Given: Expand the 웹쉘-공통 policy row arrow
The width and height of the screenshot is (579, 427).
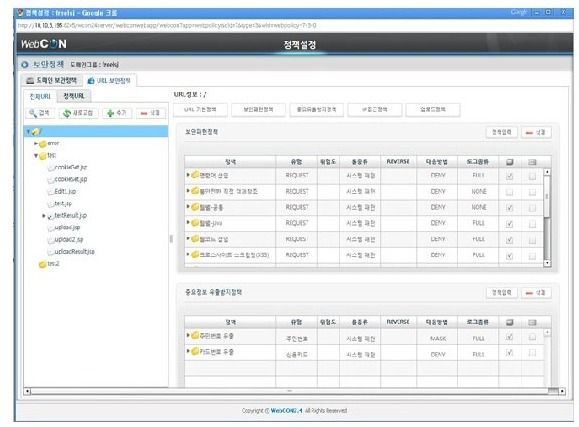Looking at the screenshot, I should pos(188,206).
